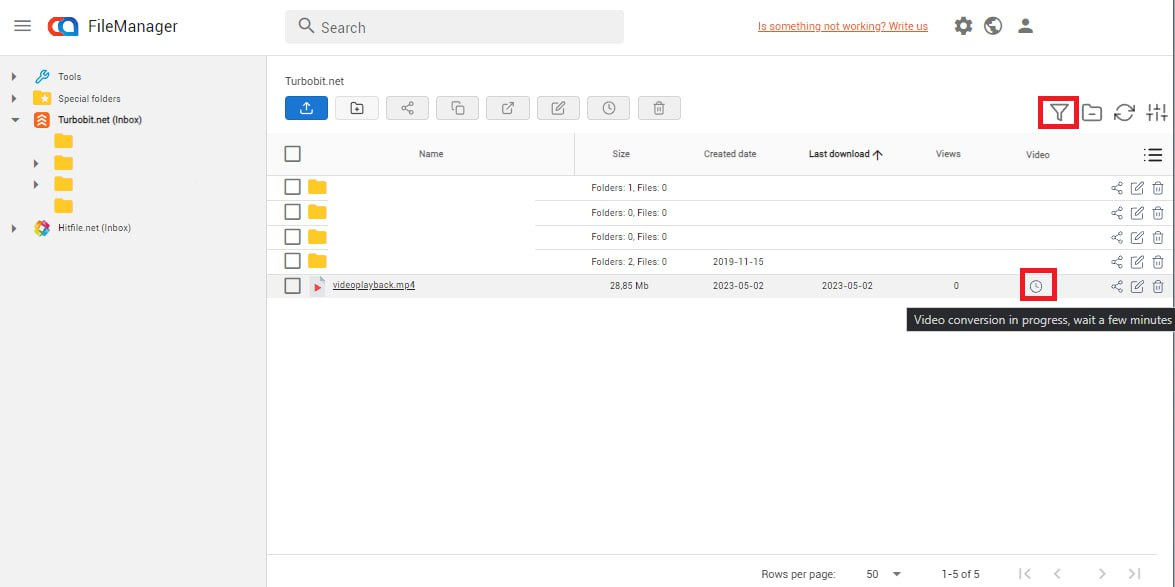The width and height of the screenshot is (1175, 587).
Task: Click the video conversion clock icon
Action: 1036,287
